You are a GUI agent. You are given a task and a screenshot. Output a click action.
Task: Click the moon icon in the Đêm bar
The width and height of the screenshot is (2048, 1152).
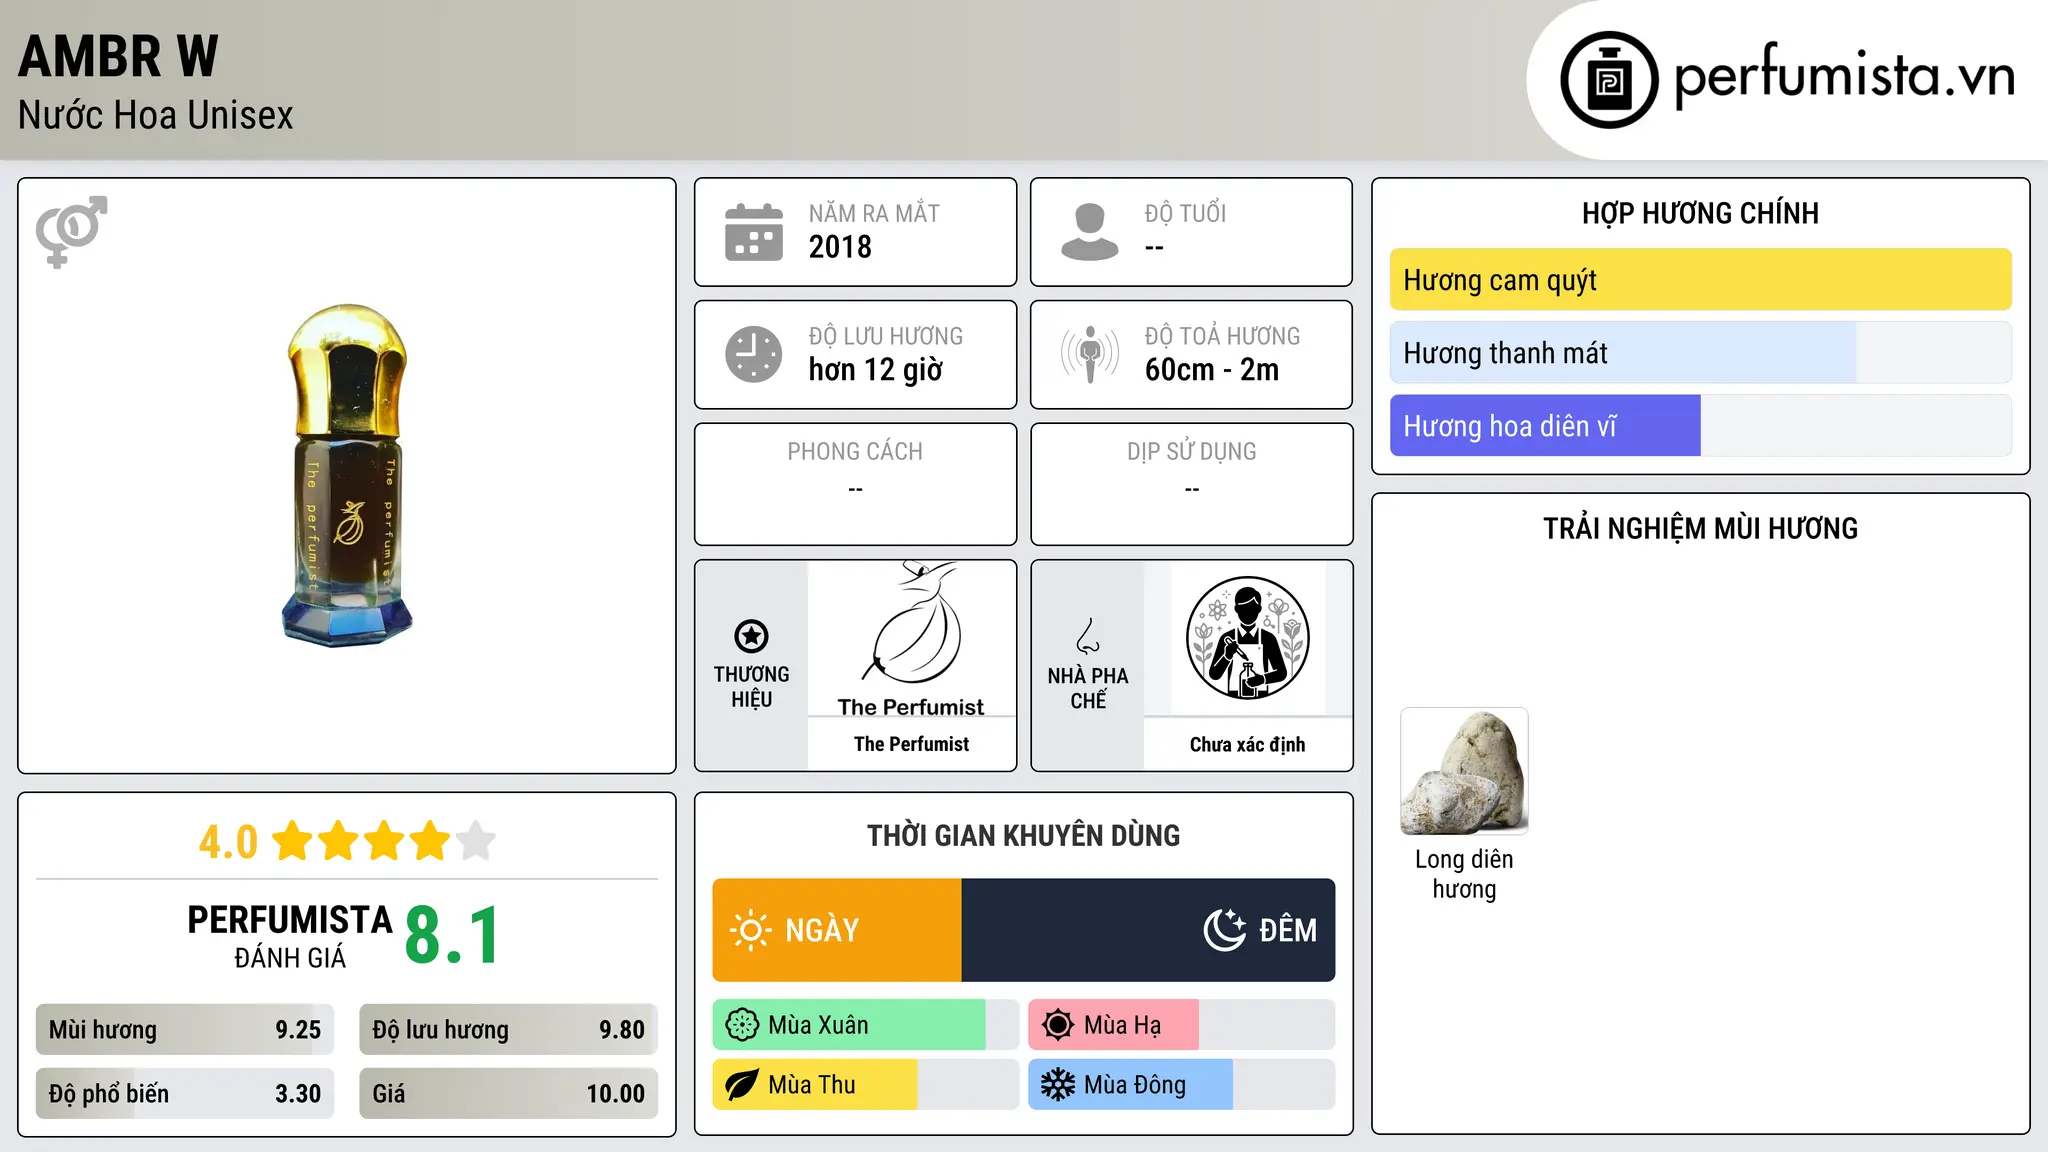coord(1225,930)
